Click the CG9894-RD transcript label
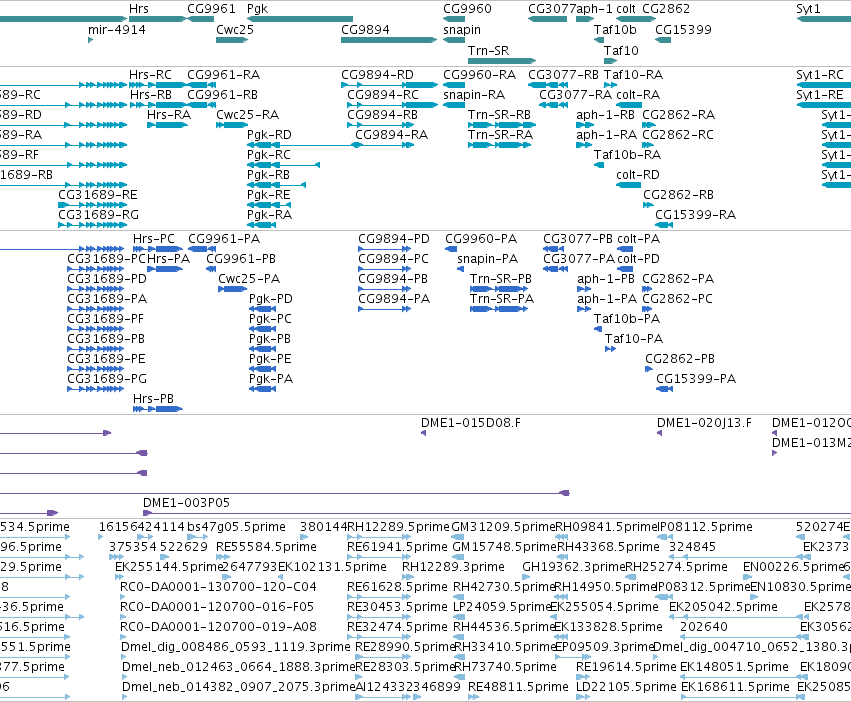 [x=377, y=74]
